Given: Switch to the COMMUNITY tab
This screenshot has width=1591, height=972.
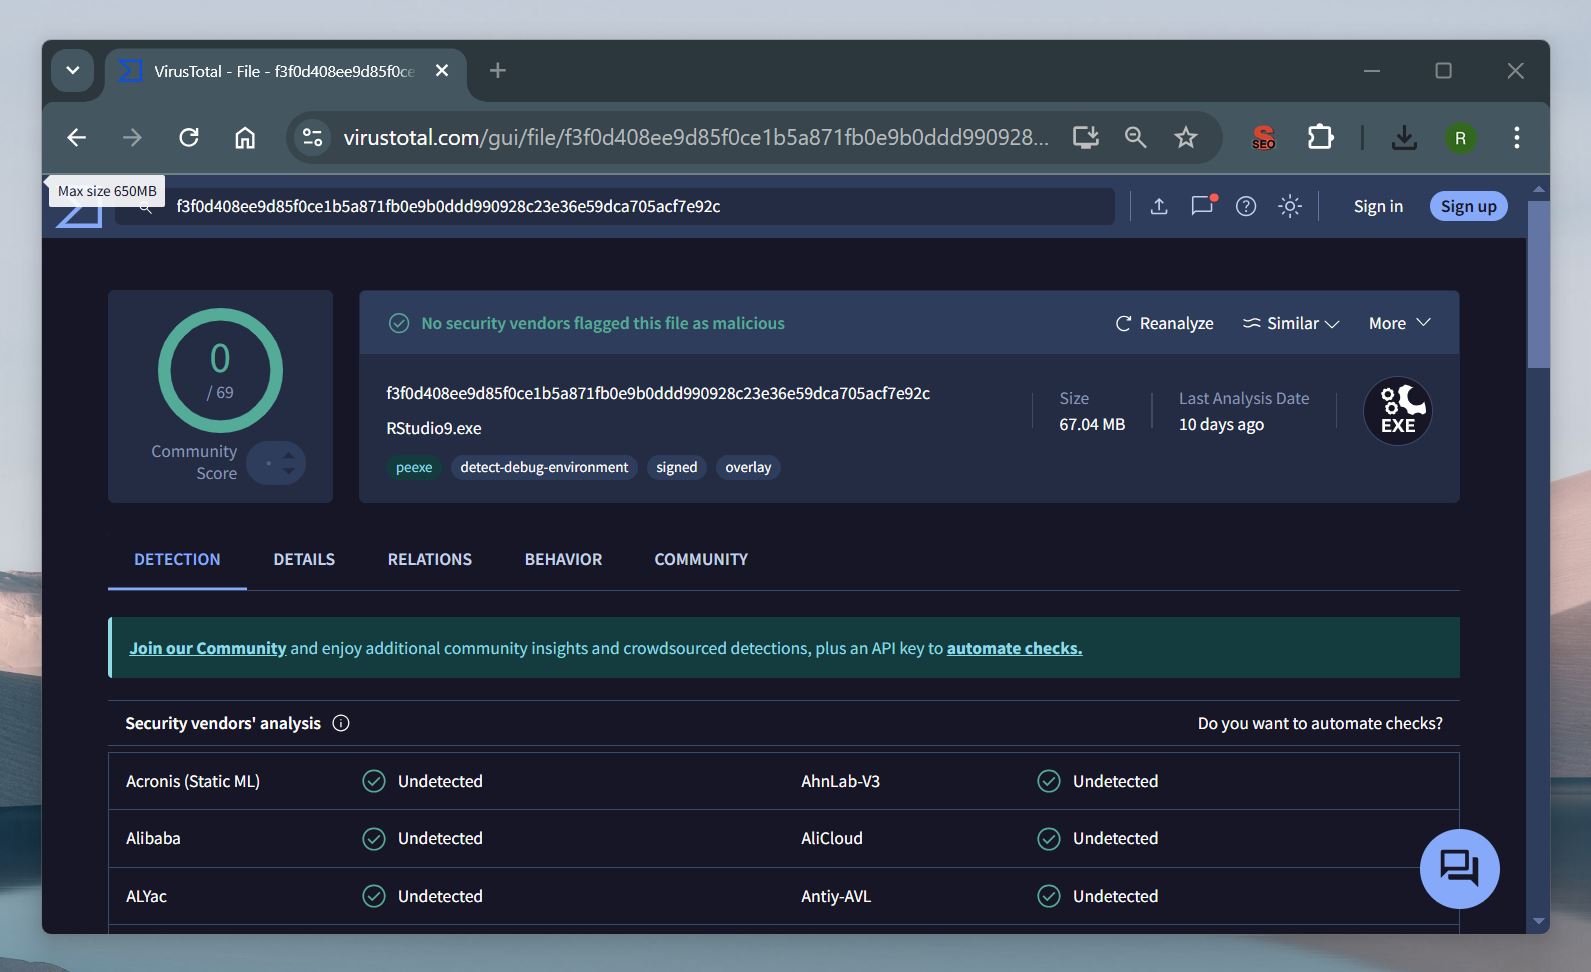Looking at the screenshot, I should (x=701, y=559).
